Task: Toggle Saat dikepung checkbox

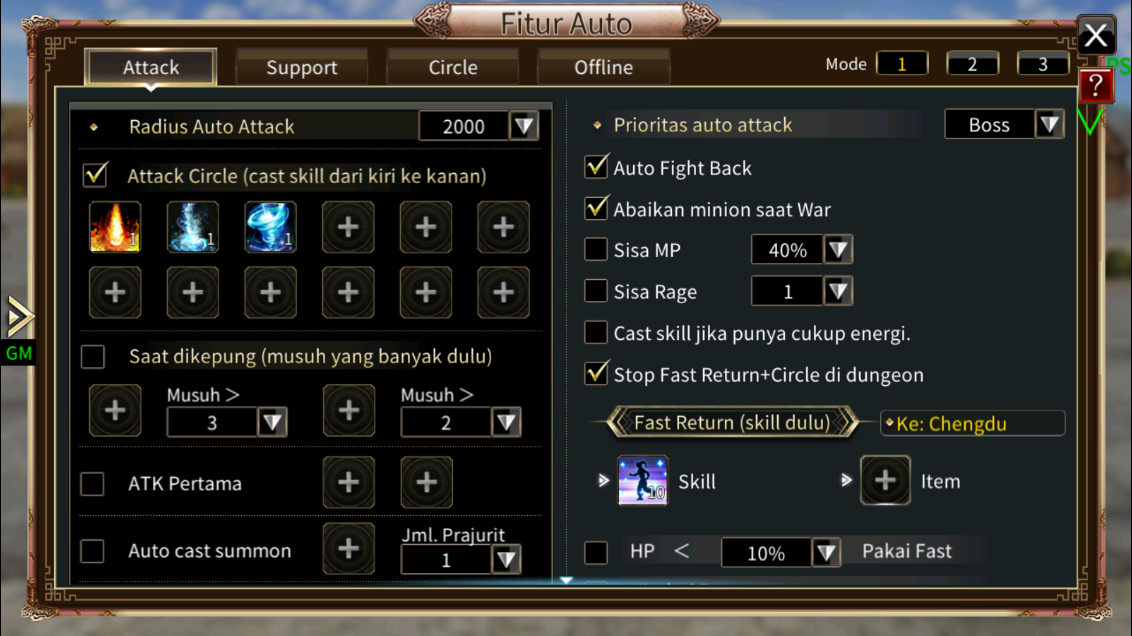Action: pos(93,356)
